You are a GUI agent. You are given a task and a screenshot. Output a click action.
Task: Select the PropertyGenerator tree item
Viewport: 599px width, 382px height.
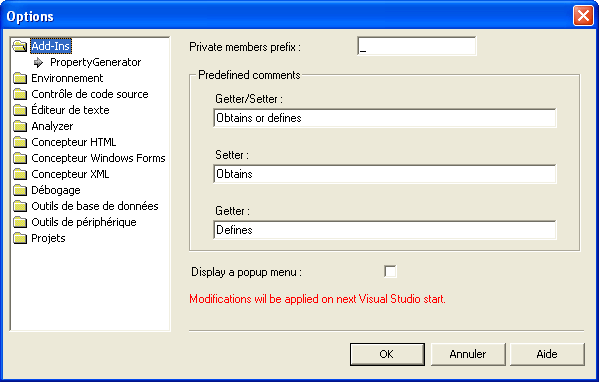[x=96, y=62]
